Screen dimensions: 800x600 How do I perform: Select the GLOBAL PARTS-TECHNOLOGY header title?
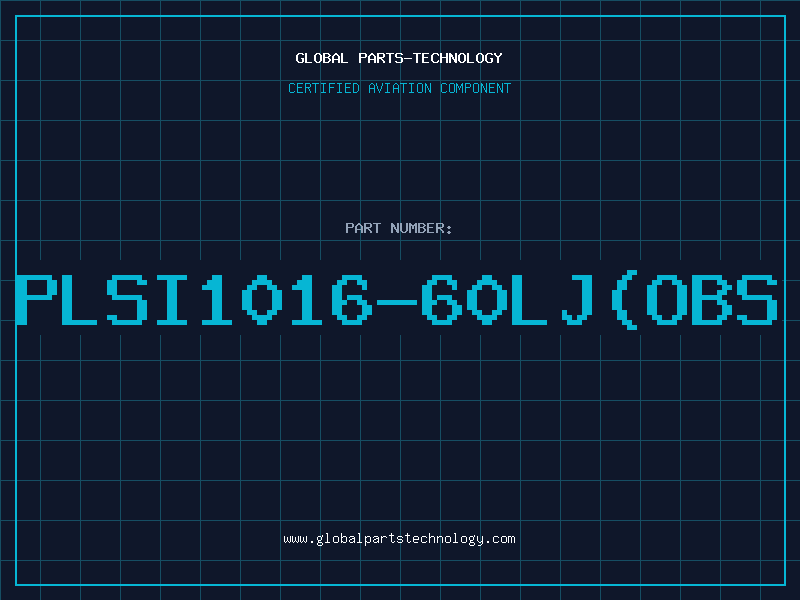pos(399,58)
